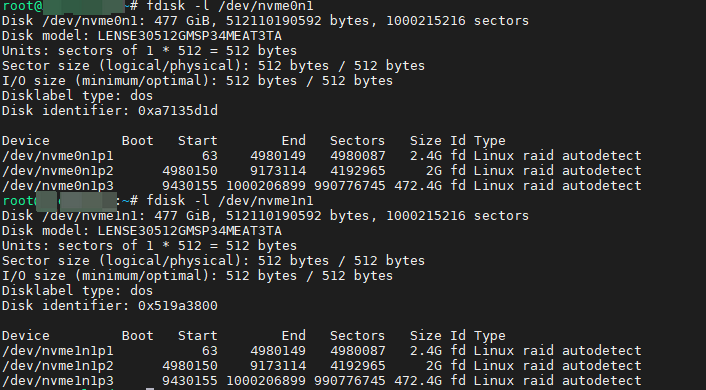This screenshot has width=706, height=390.
Task: Click the /dev/nvme0n1p2 device entry
Action: 58,171
